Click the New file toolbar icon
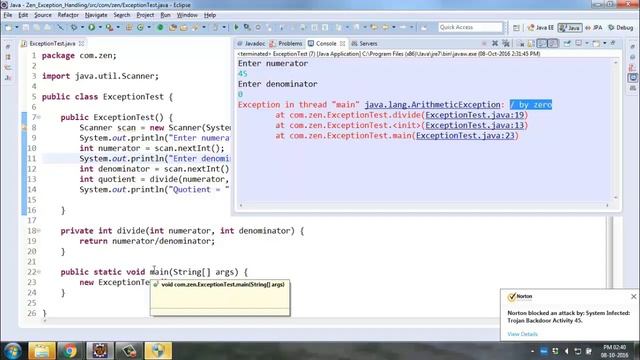The width and height of the screenshot is (640, 360). (x=8, y=27)
